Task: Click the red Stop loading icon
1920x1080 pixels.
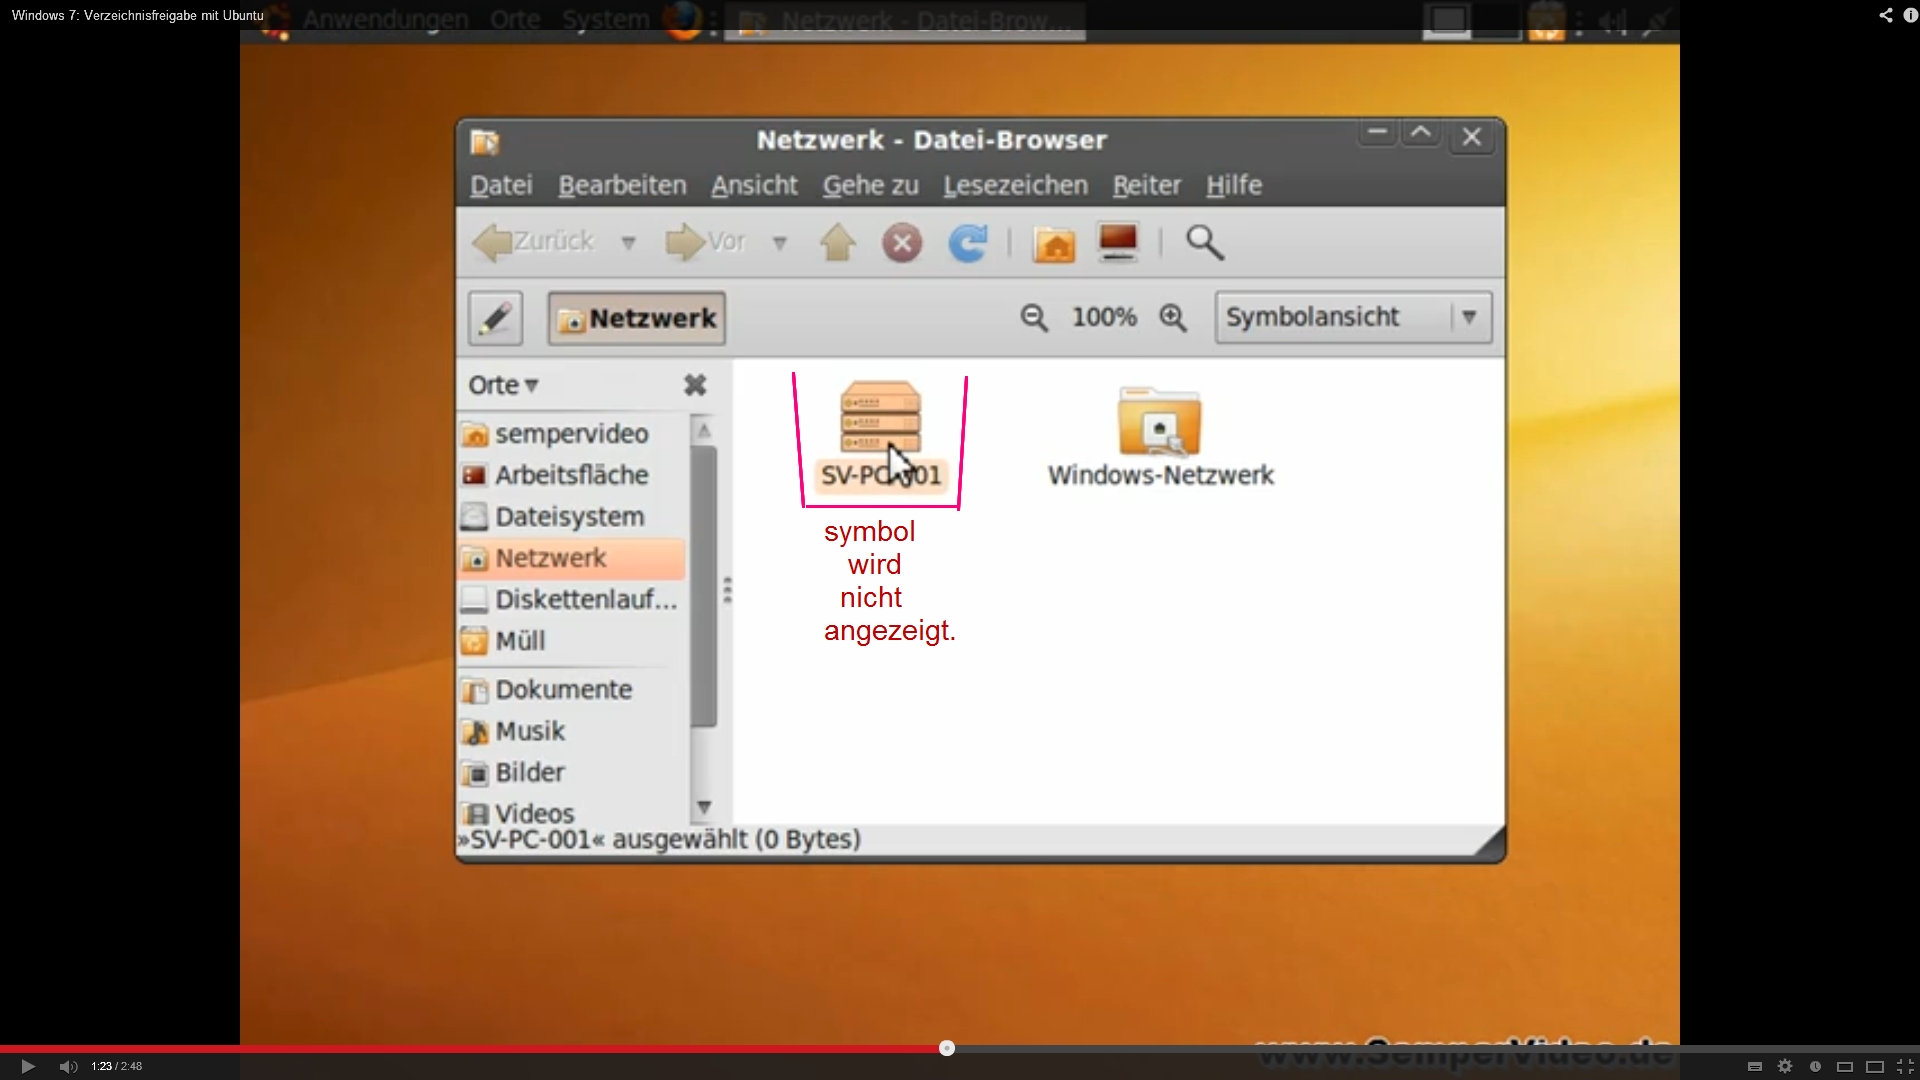Action: pos(902,243)
